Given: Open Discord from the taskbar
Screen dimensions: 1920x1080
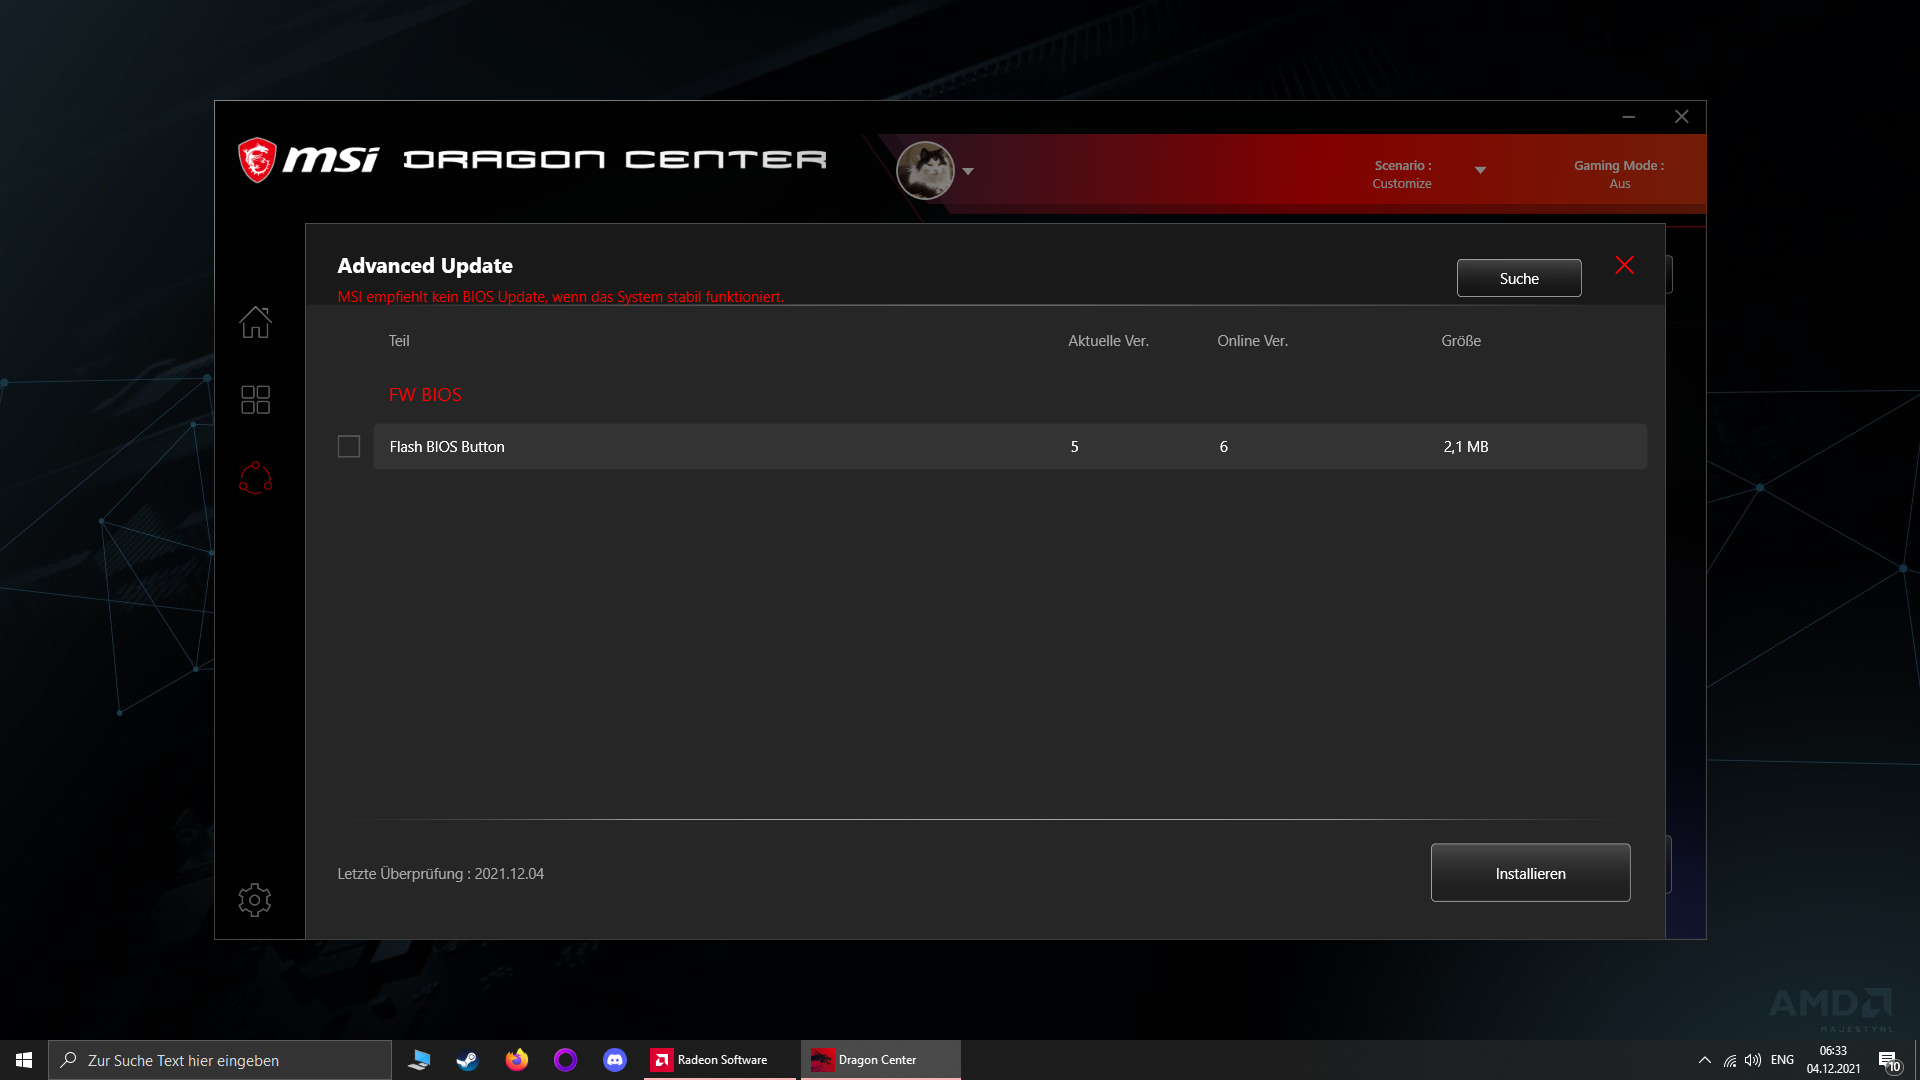Looking at the screenshot, I should point(615,1060).
